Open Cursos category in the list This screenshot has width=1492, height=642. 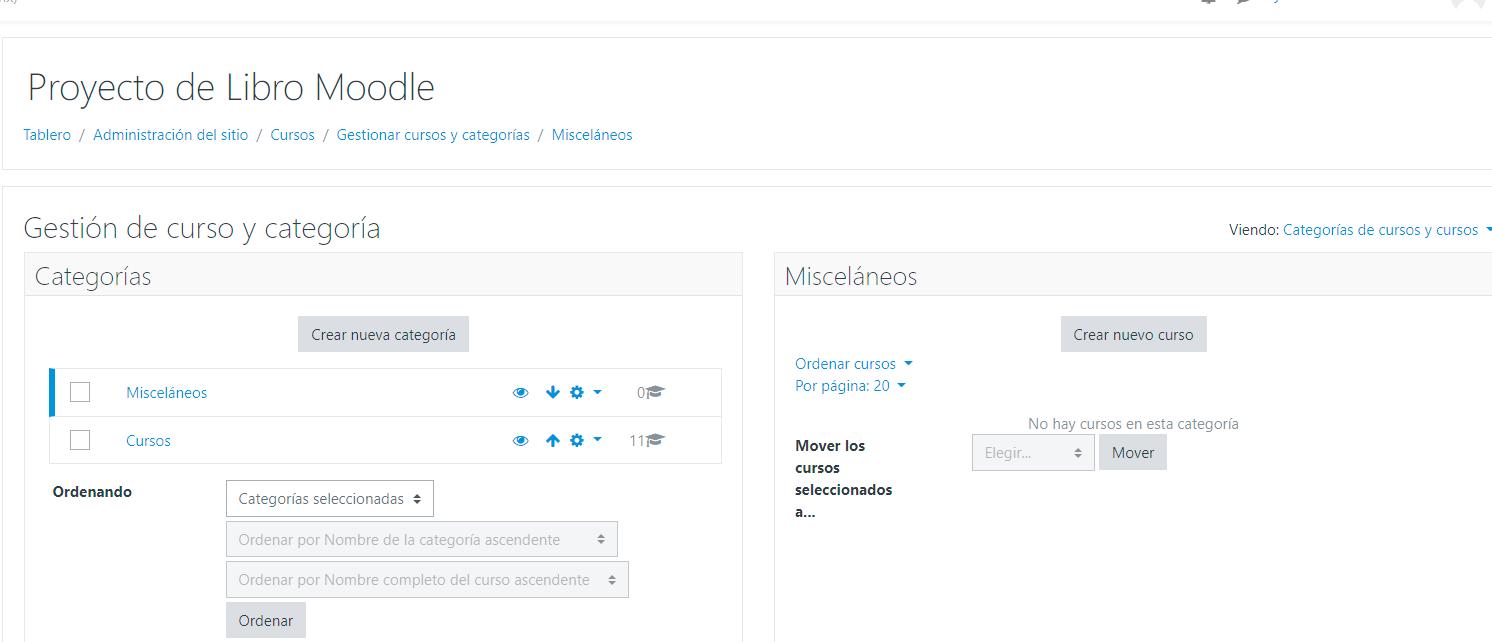(x=148, y=441)
